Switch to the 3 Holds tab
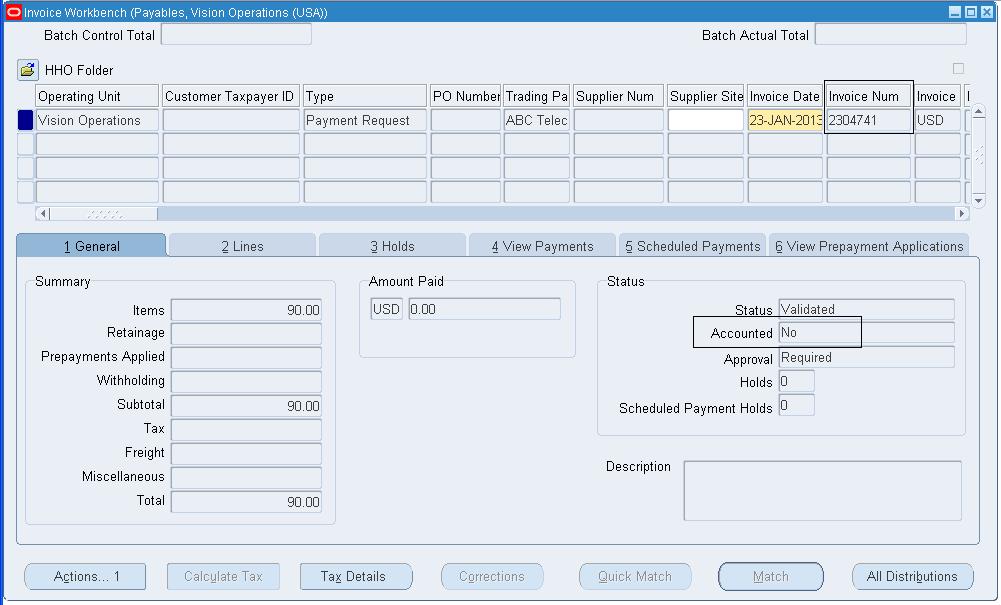 (391, 243)
